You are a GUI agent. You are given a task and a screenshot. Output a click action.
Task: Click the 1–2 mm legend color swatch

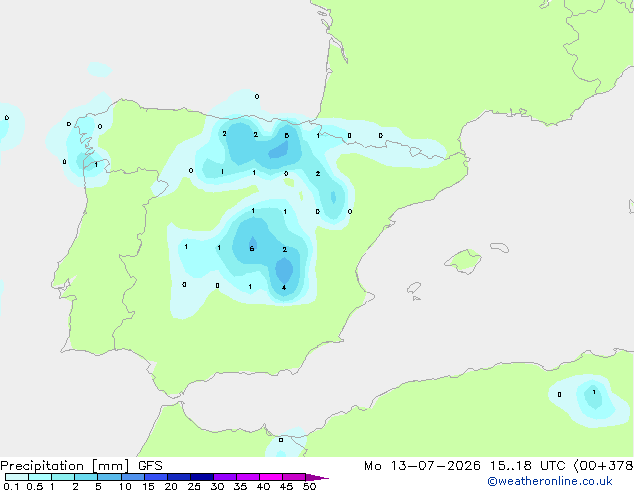point(63,477)
